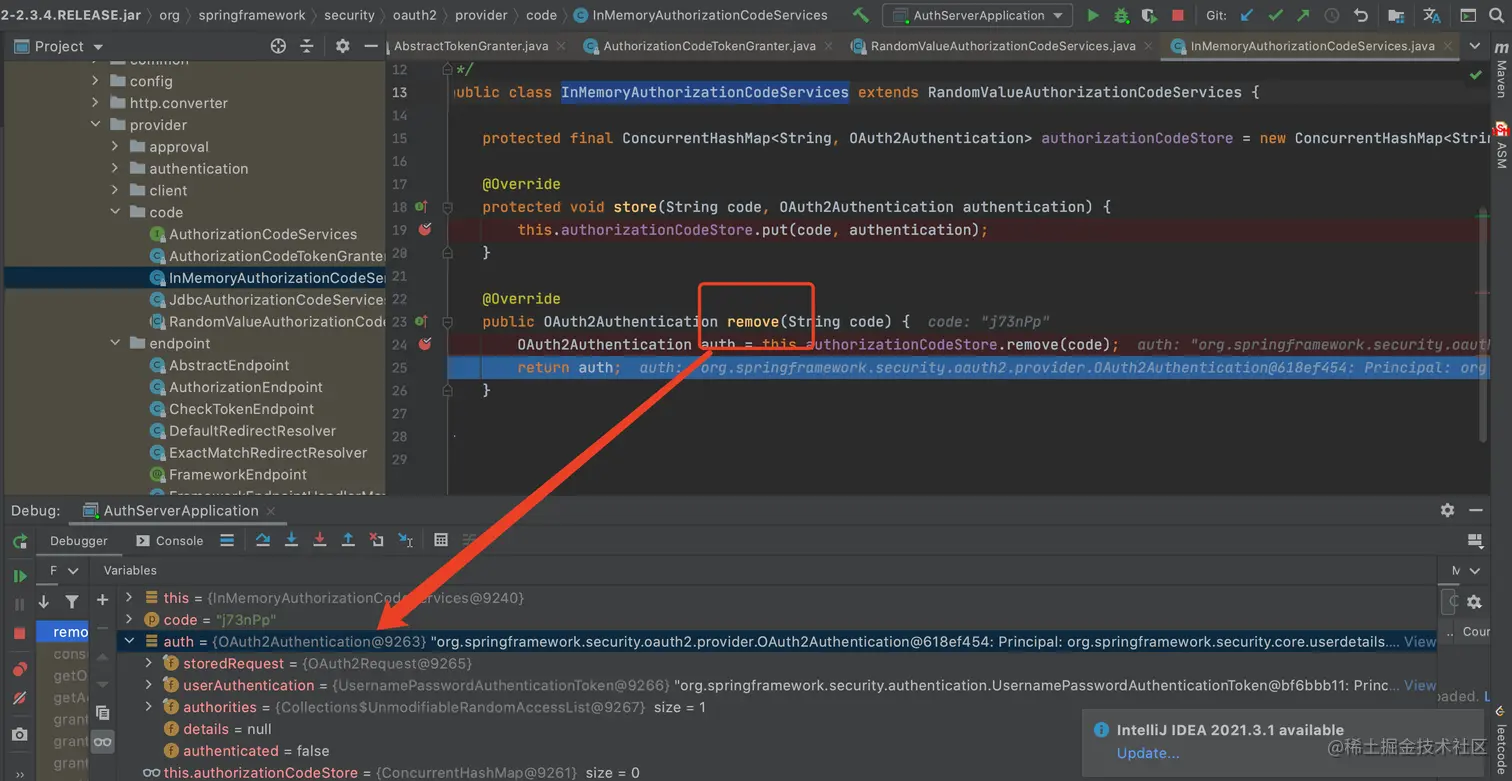Run AuthServerApplication with the green play icon
The height and width of the screenshot is (781, 1512).
coord(1093,15)
